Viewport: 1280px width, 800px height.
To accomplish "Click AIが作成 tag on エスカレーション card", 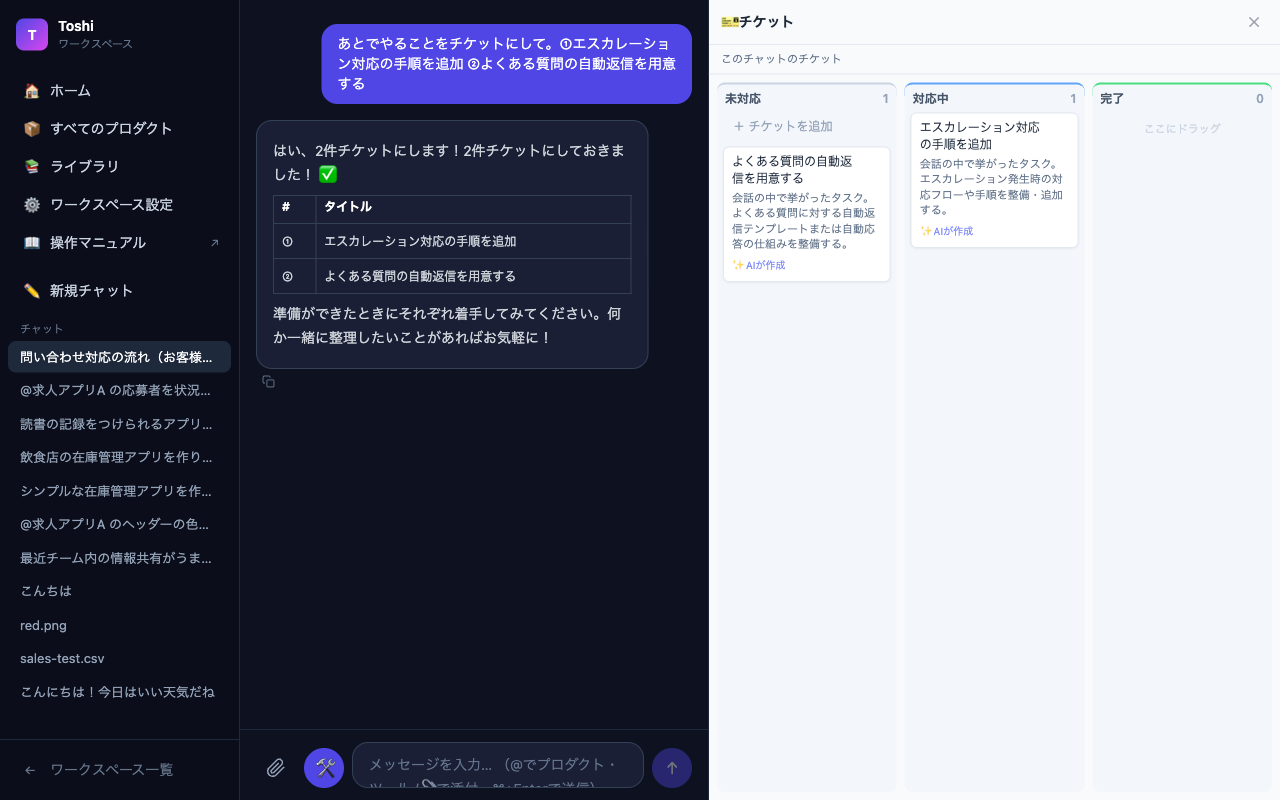I will 947,231.
